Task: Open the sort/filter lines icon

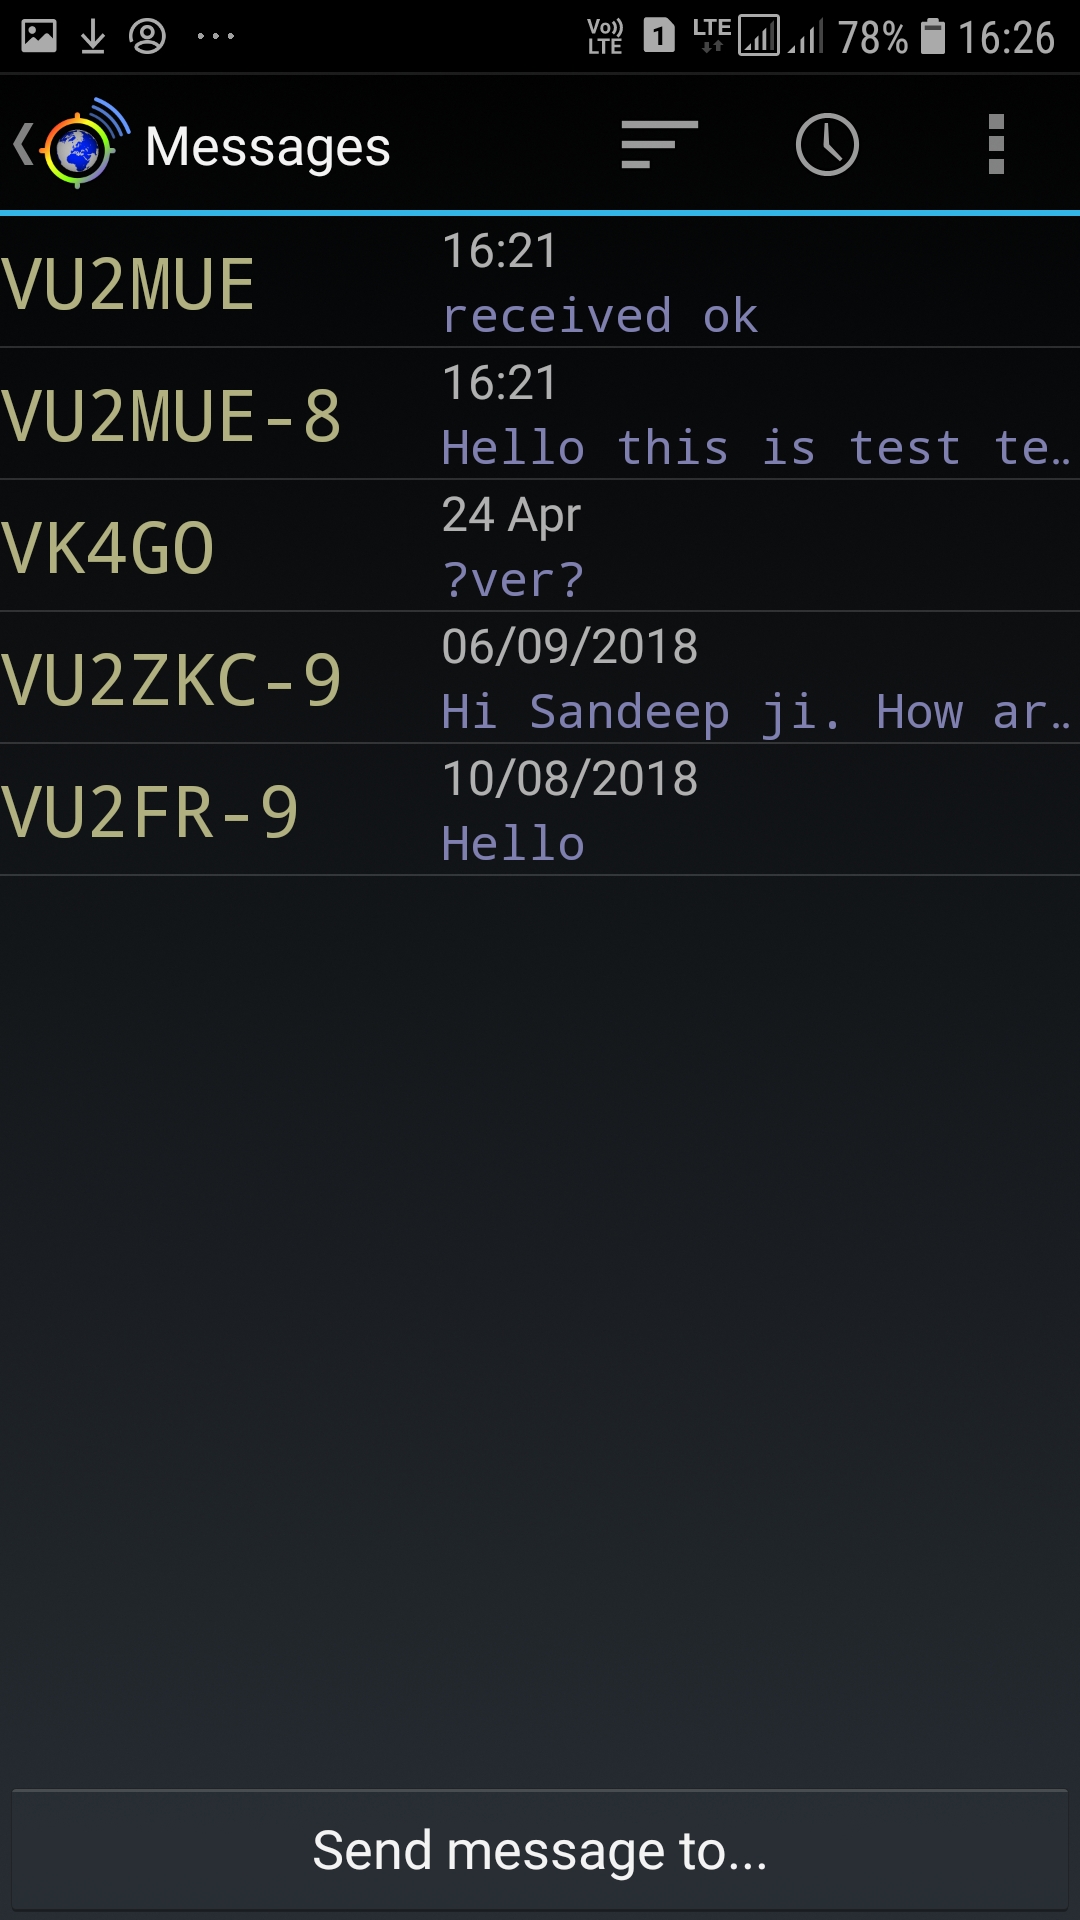Action: (659, 145)
